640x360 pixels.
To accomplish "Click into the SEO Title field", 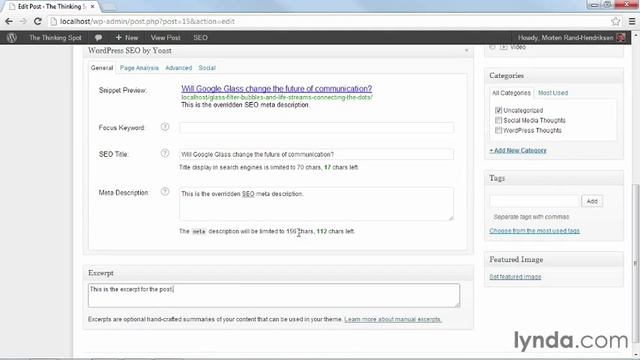I will pos(316,154).
